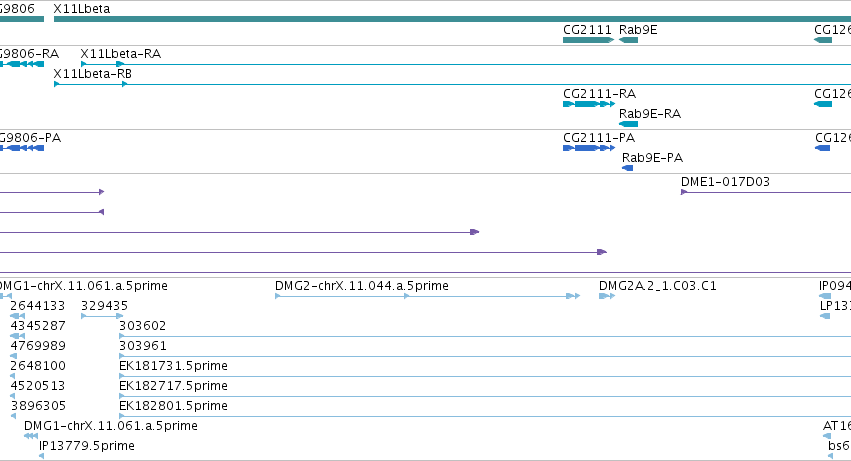Image resolution: width=851 pixels, height=461 pixels.
Task: Click the DMG2A.2_1.C03.C1 EST glyph
Action: click(607, 296)
